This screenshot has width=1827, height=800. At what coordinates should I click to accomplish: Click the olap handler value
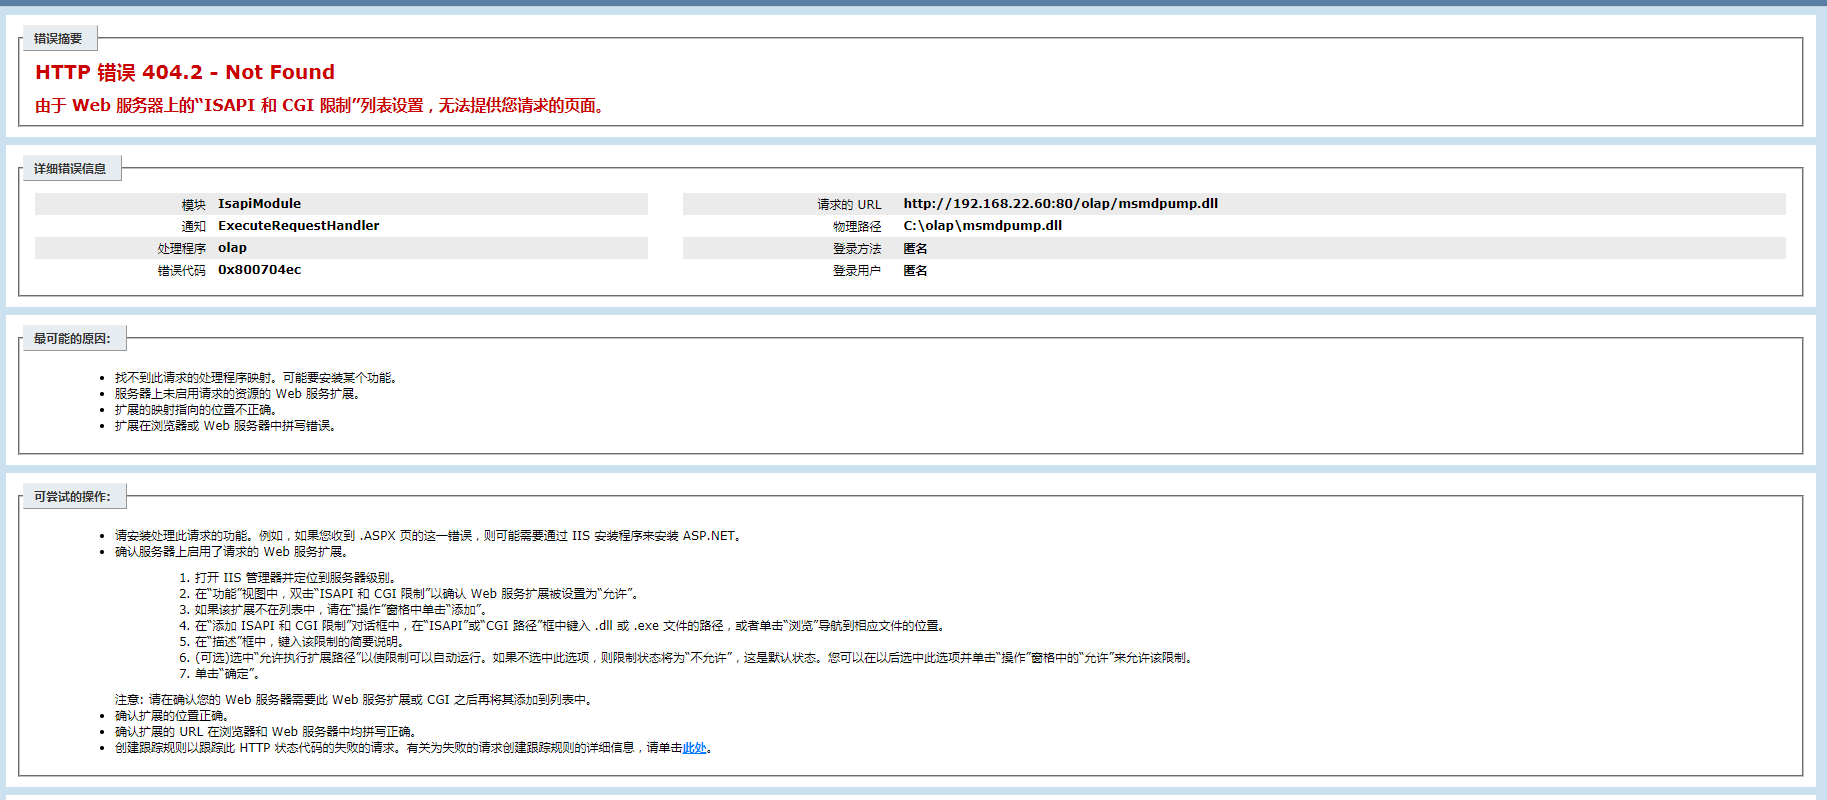point(232,248)
